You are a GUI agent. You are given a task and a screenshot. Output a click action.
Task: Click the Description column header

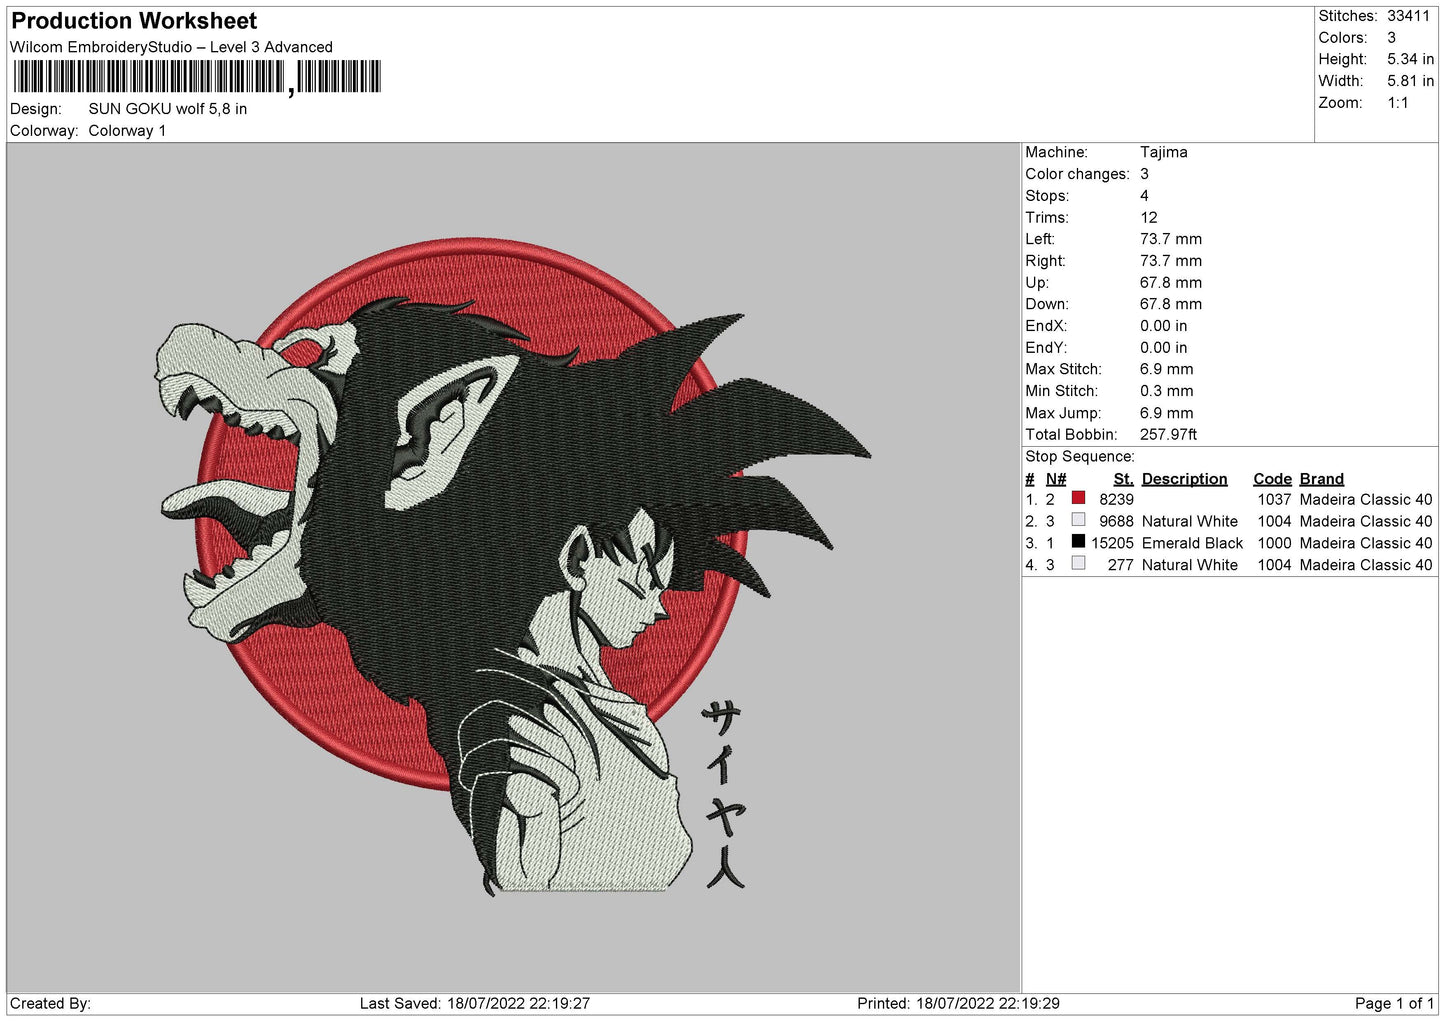[x=1184, y=479]
